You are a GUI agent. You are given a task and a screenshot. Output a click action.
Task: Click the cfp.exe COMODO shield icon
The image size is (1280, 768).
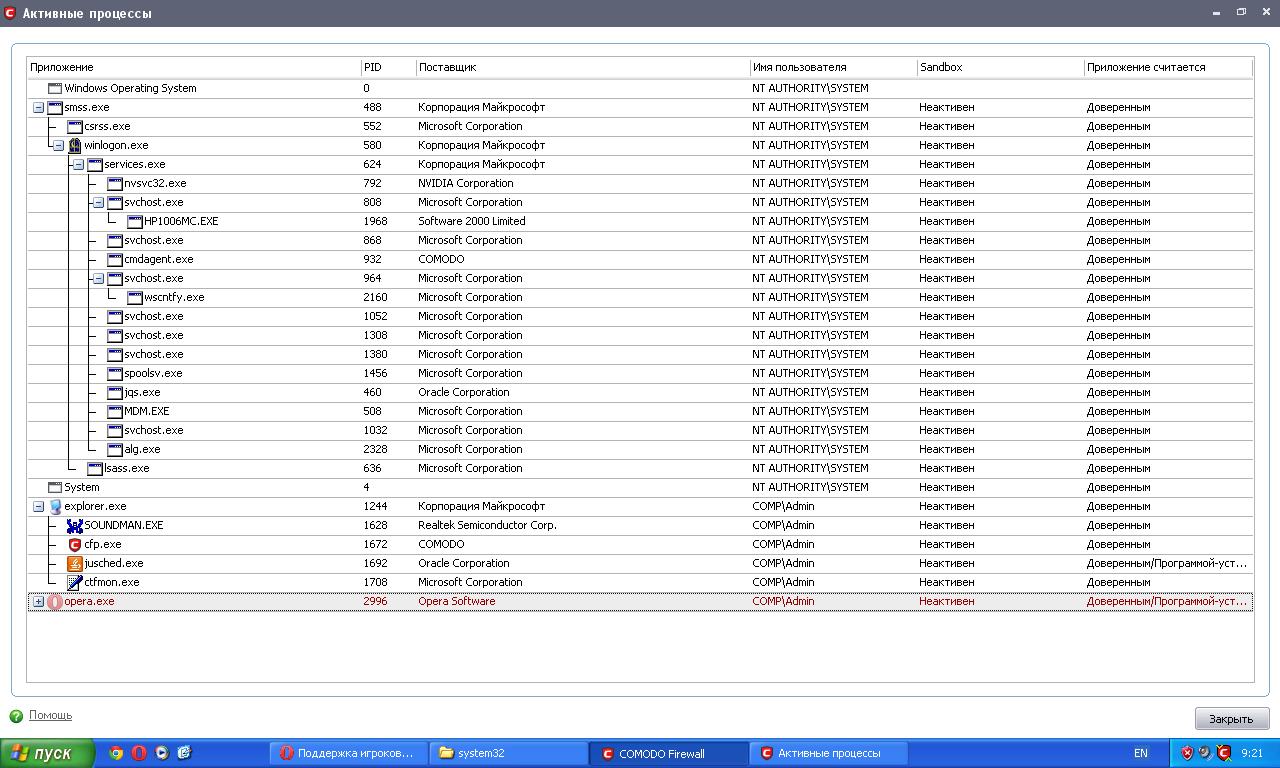click(74, 544)
